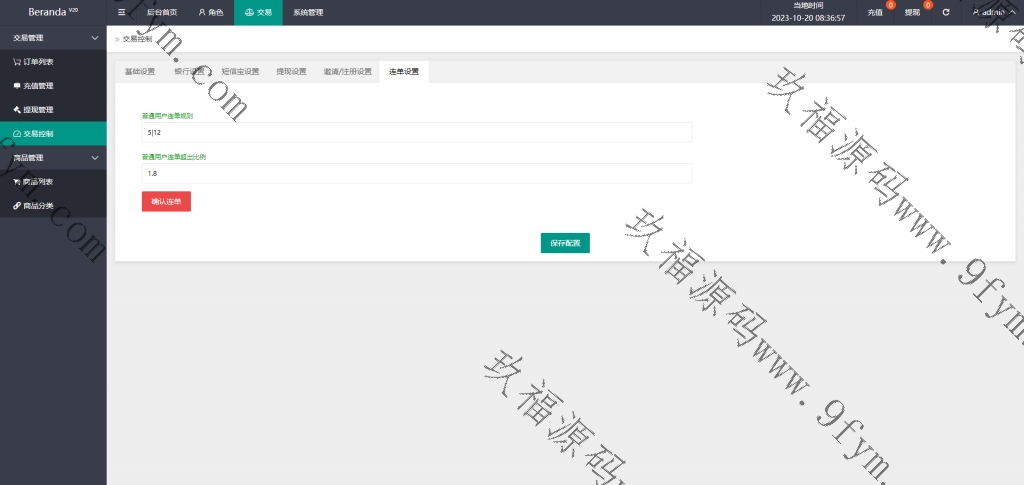The width and height of the screenshot is (1024, 485).
Task: Collapse the 交易管理 sidebar group
Action: (x=94, y=38)
